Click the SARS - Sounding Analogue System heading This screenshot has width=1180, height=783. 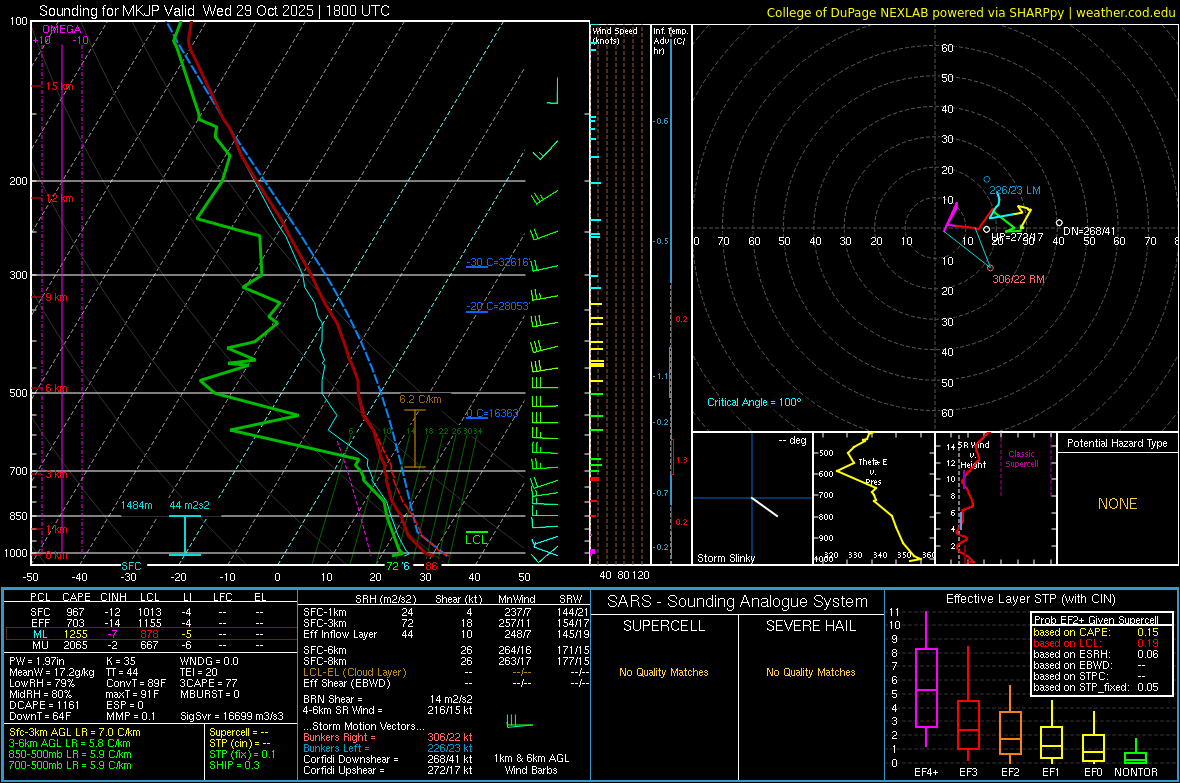point(737,602)
